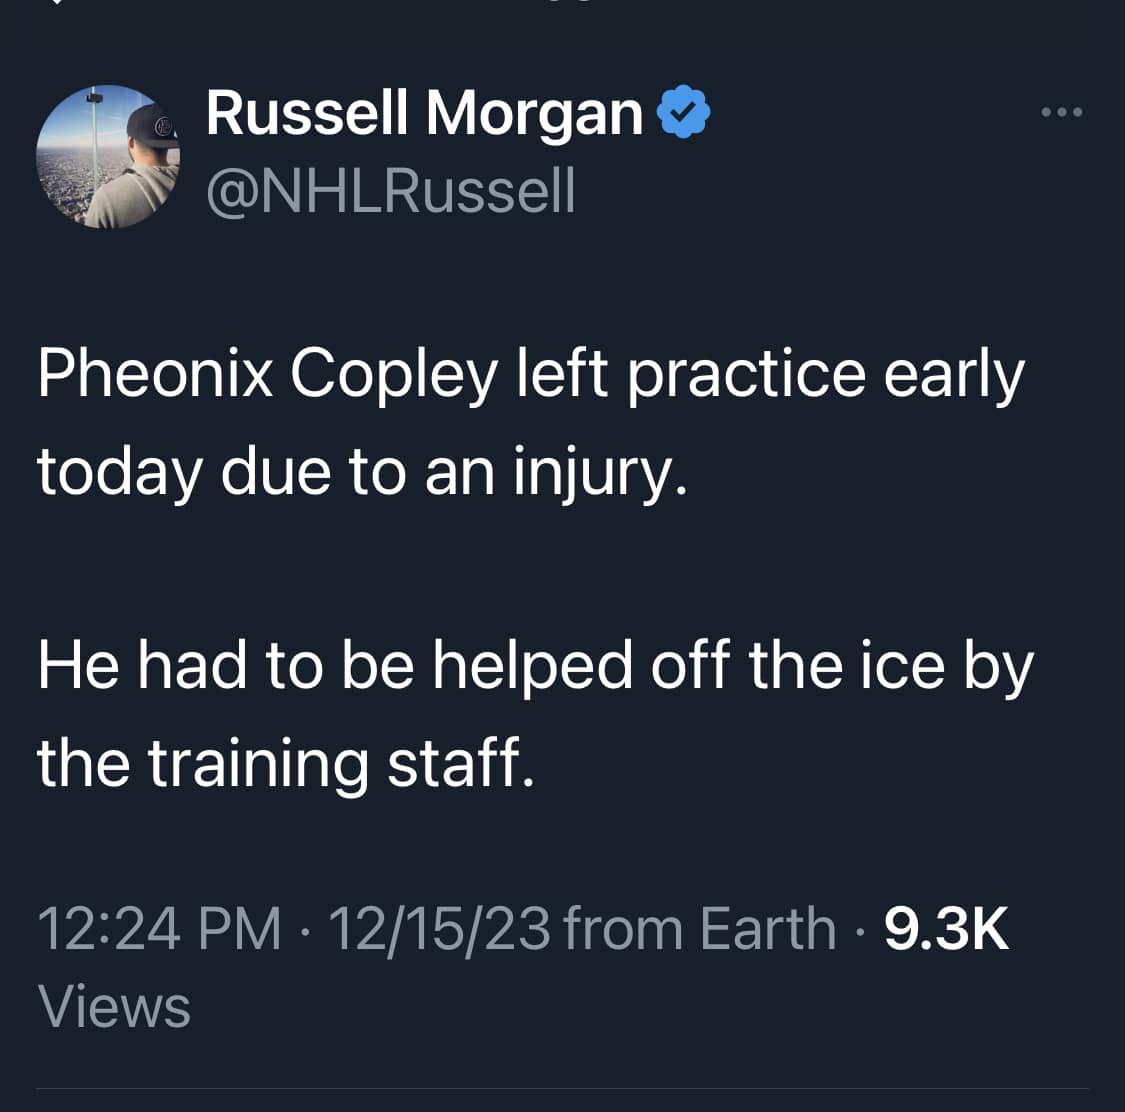The image size is (1125, 1112).
Task: Click the words "training staff."
Action: click(342, 763)
